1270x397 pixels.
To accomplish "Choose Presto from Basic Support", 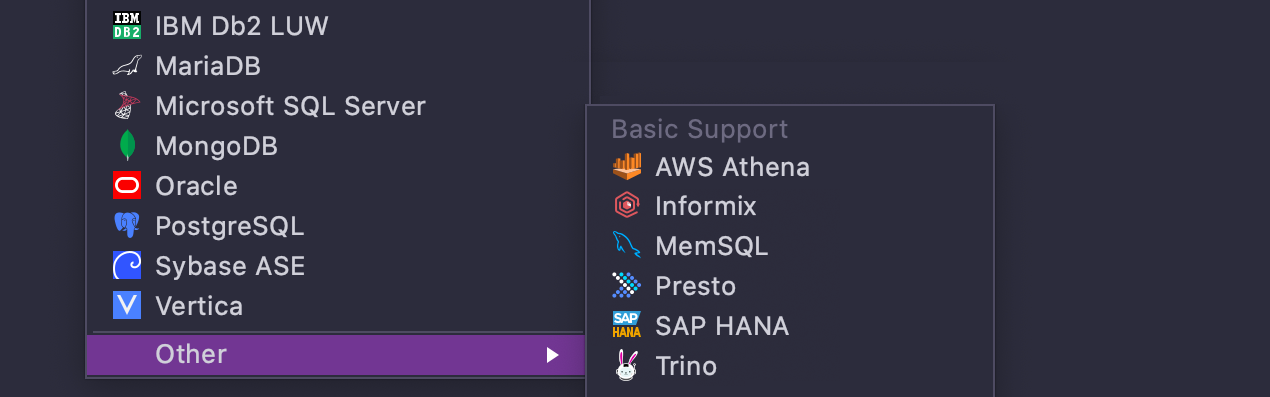I will 790,286.
